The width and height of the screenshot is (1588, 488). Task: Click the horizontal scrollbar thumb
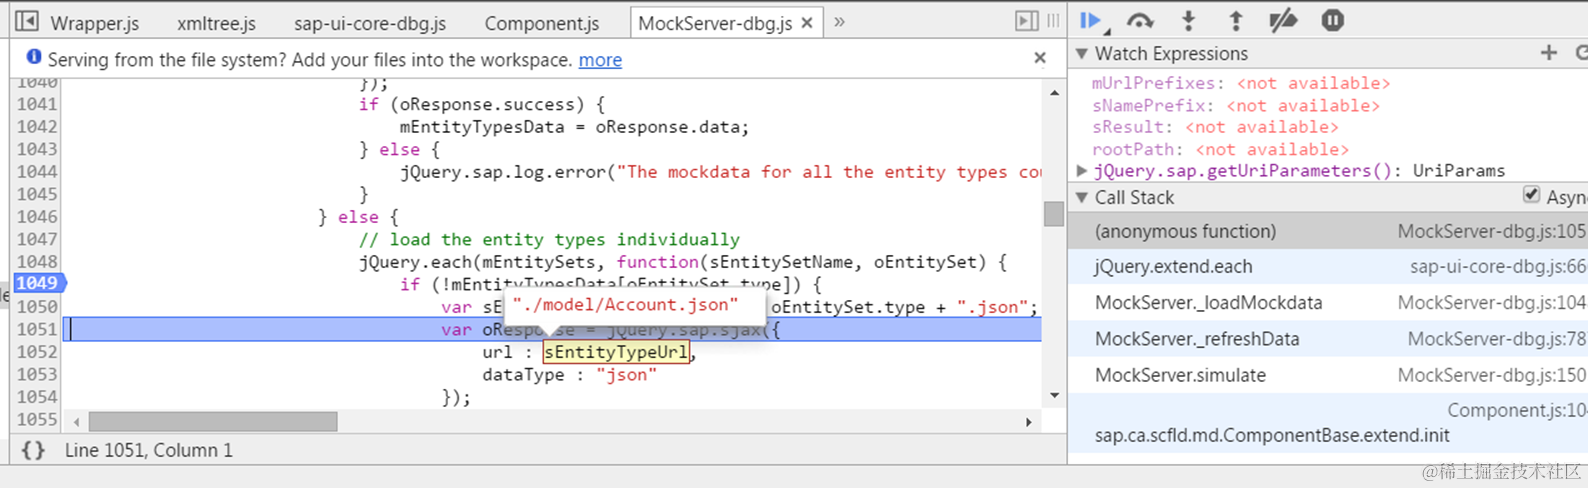point(213,422)
